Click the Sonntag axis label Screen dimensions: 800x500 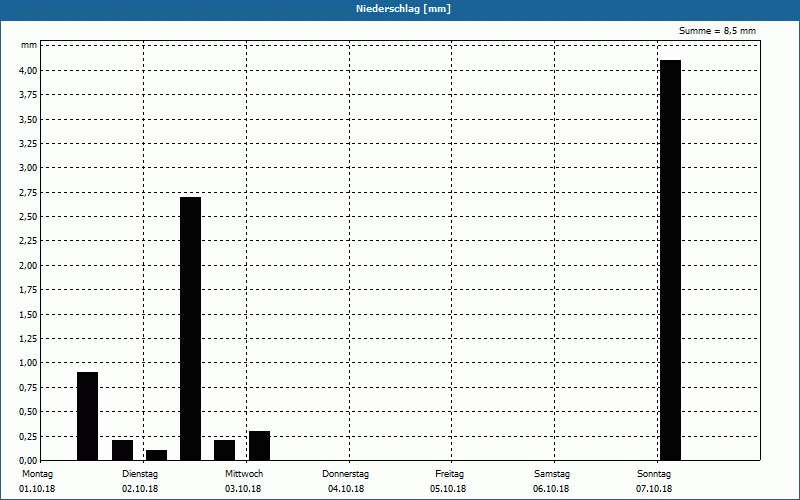coord(654,474)
